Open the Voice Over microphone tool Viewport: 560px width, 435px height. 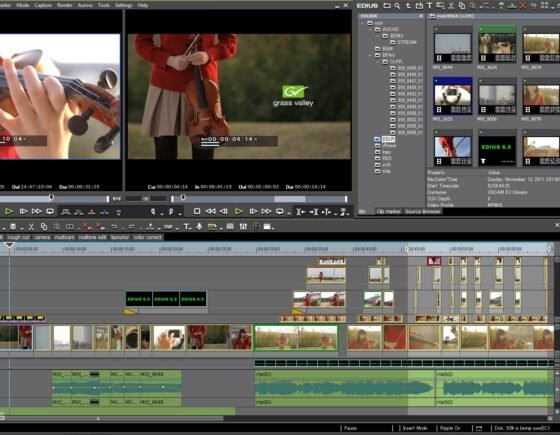199,226
